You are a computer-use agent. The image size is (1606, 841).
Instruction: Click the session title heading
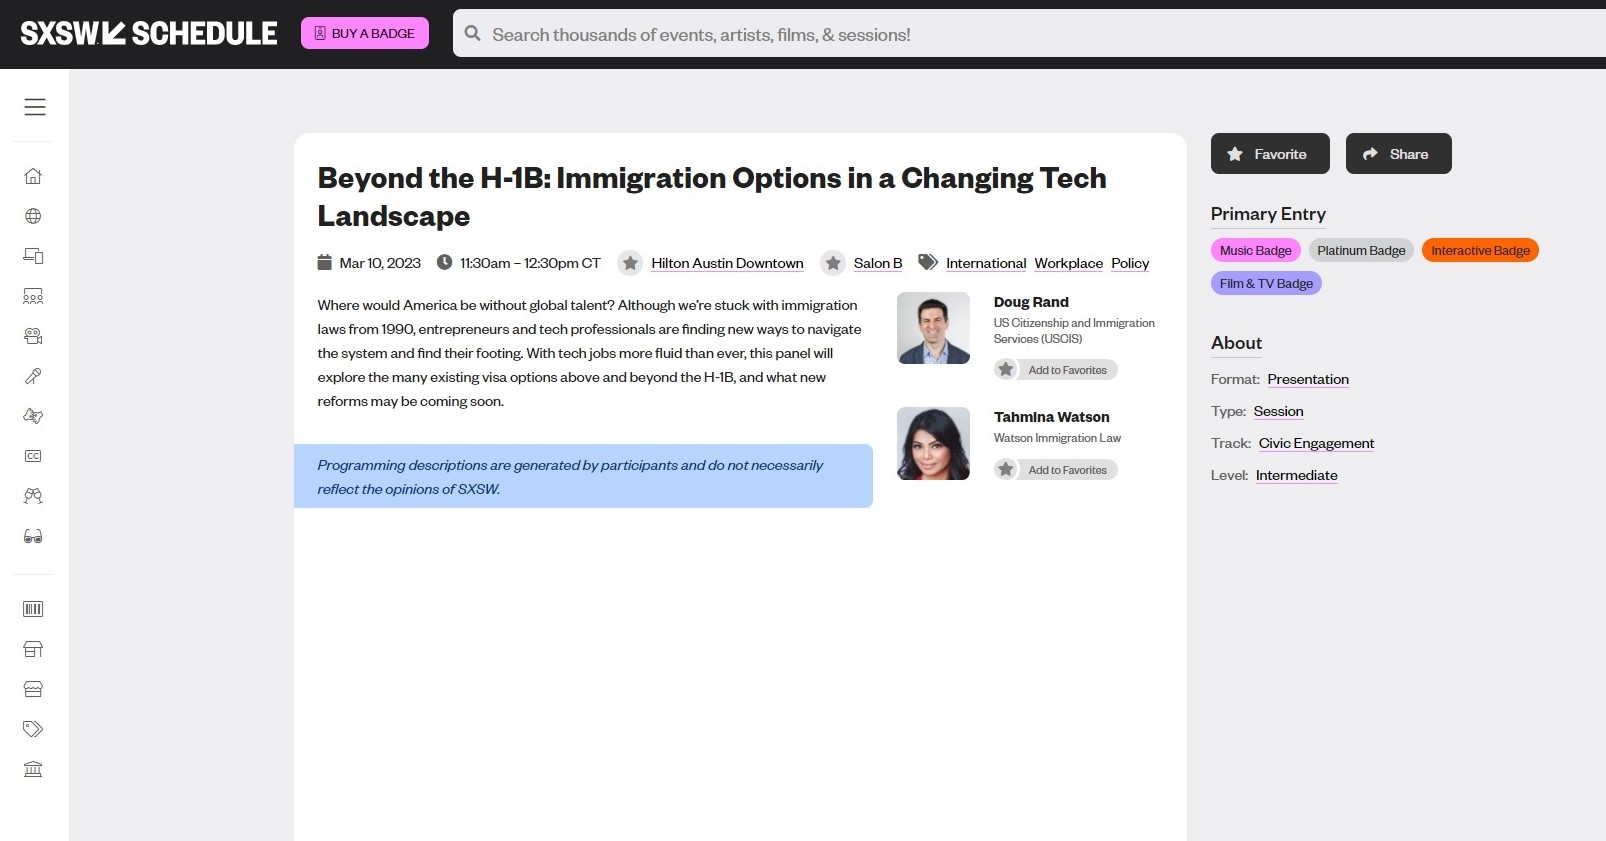coord(712,197)
